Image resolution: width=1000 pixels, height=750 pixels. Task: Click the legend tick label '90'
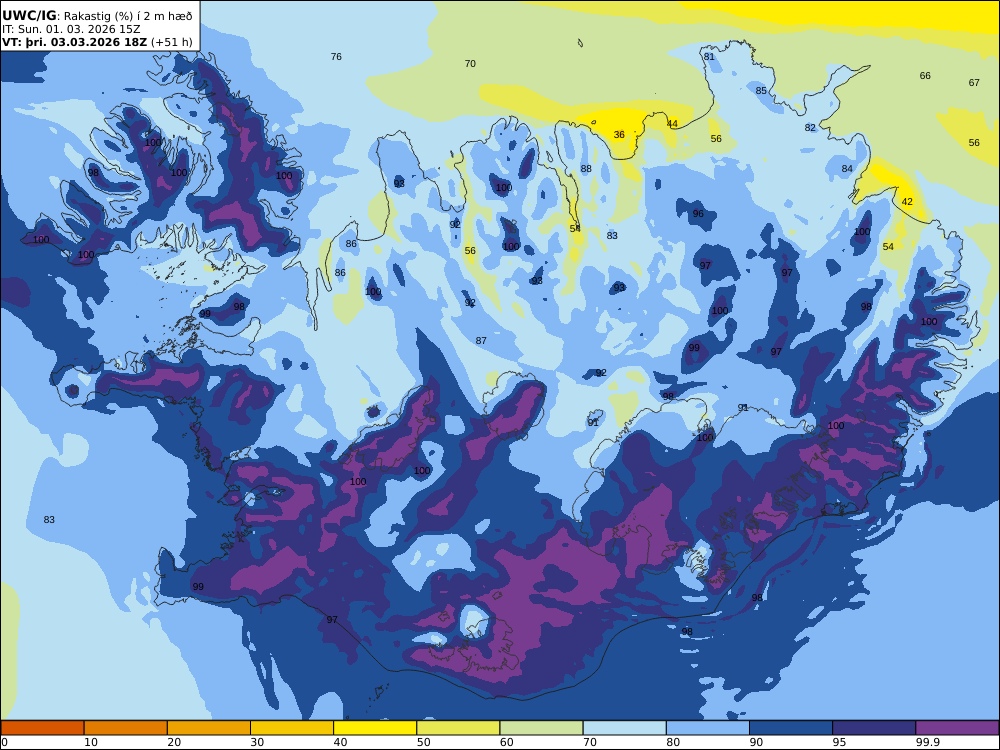pyautogui.click(x=756, y=742)
